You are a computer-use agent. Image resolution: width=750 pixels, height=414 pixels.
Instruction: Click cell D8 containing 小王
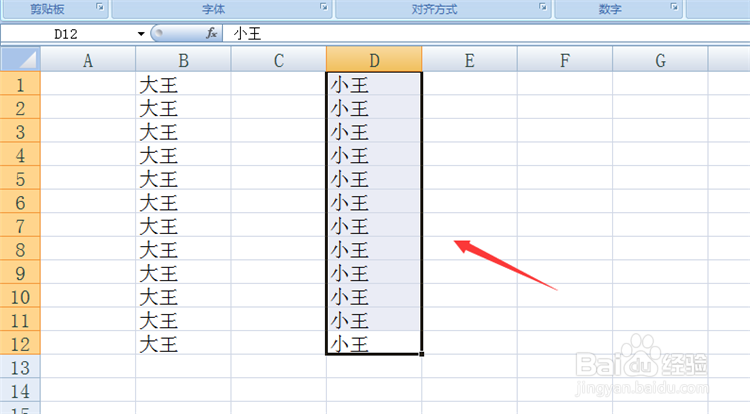coord(374,249)
